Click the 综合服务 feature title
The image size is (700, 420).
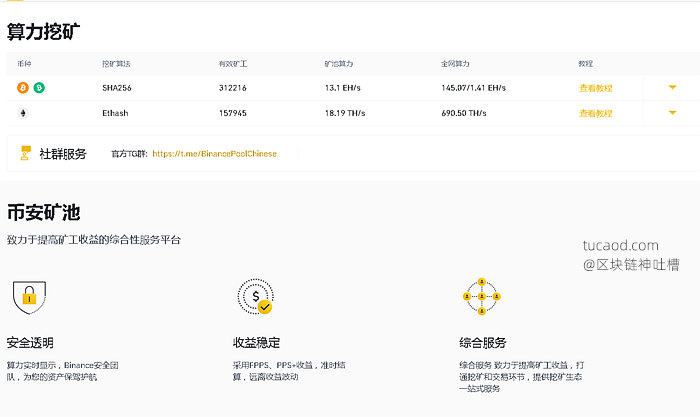point(483,343)
